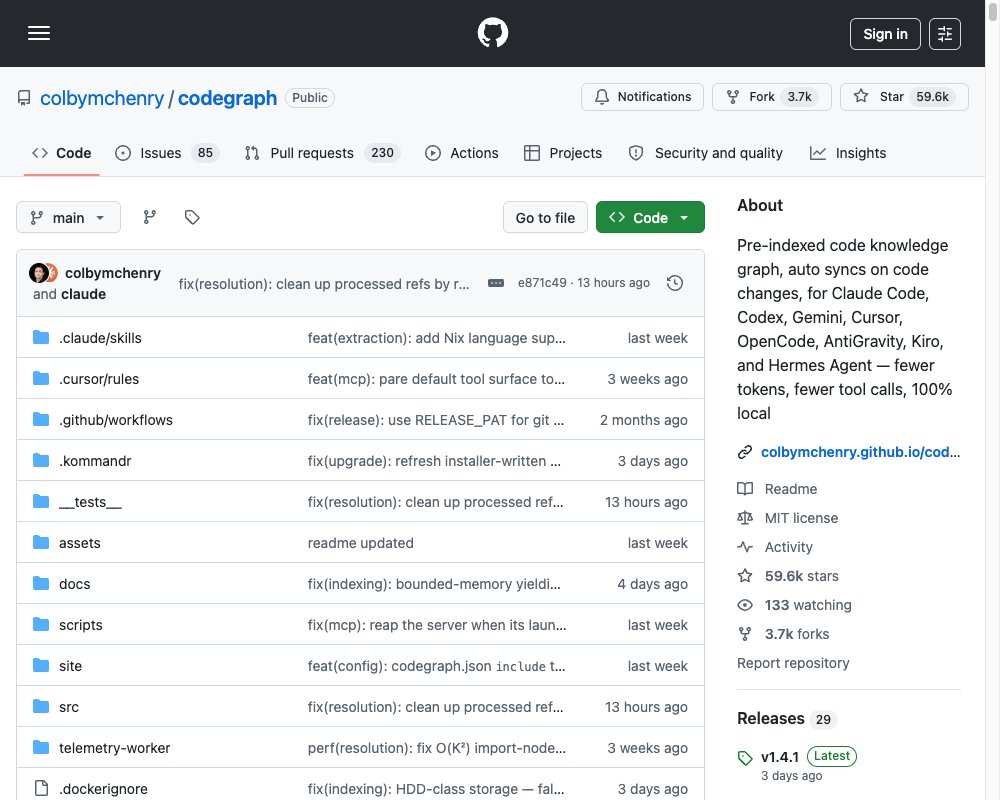Open the Insights tab
Viewport: 1000px width, 800px height.
pos(848,153)
